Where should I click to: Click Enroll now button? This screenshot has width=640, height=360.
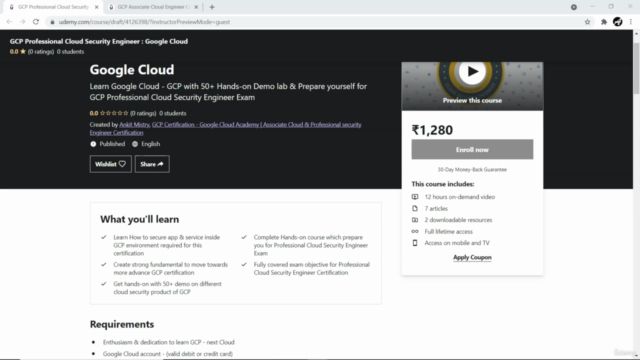(x=472, y=149)
